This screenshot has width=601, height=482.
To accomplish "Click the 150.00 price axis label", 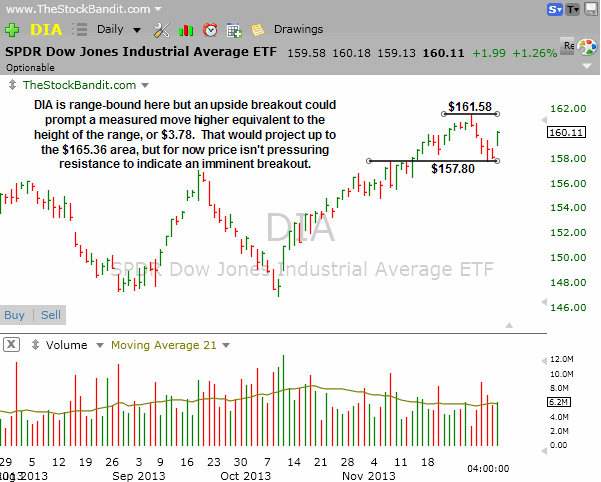I will pos(568,257).
